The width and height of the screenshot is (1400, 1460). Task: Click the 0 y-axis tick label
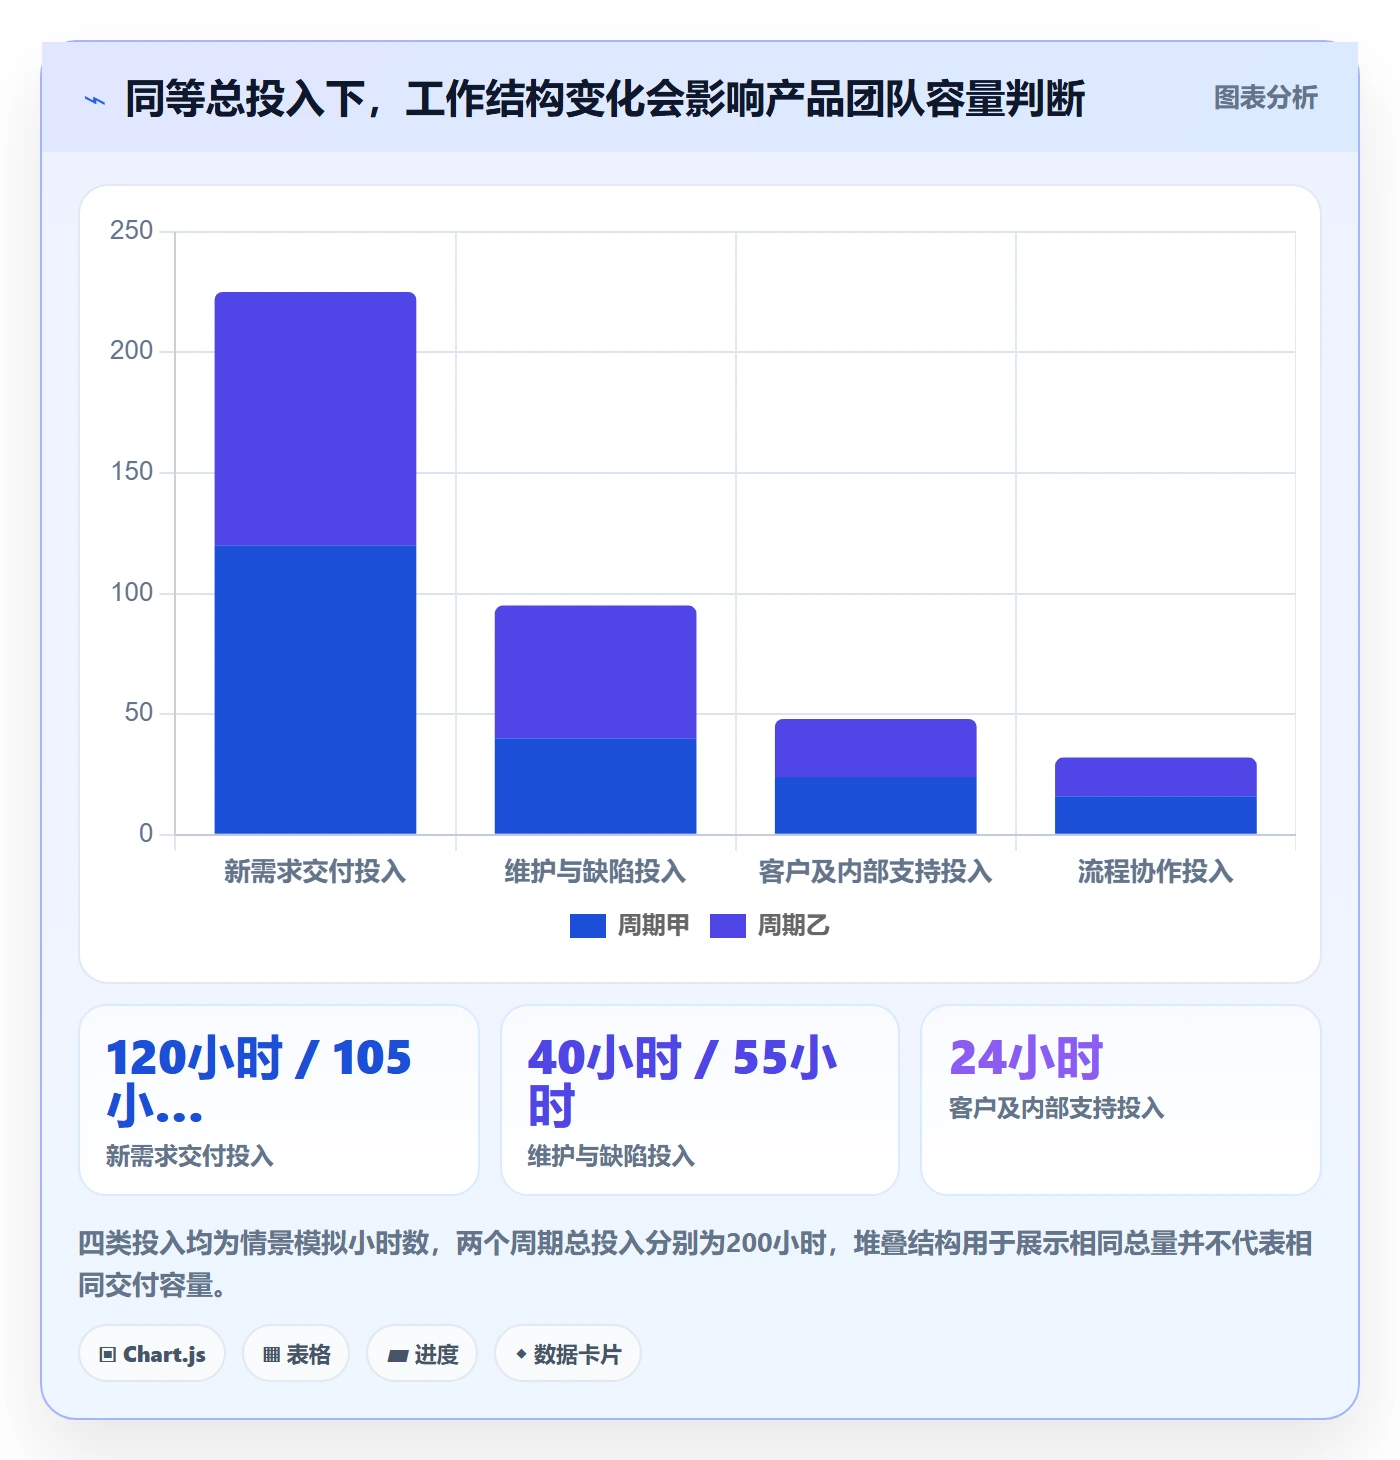[146, 834]
